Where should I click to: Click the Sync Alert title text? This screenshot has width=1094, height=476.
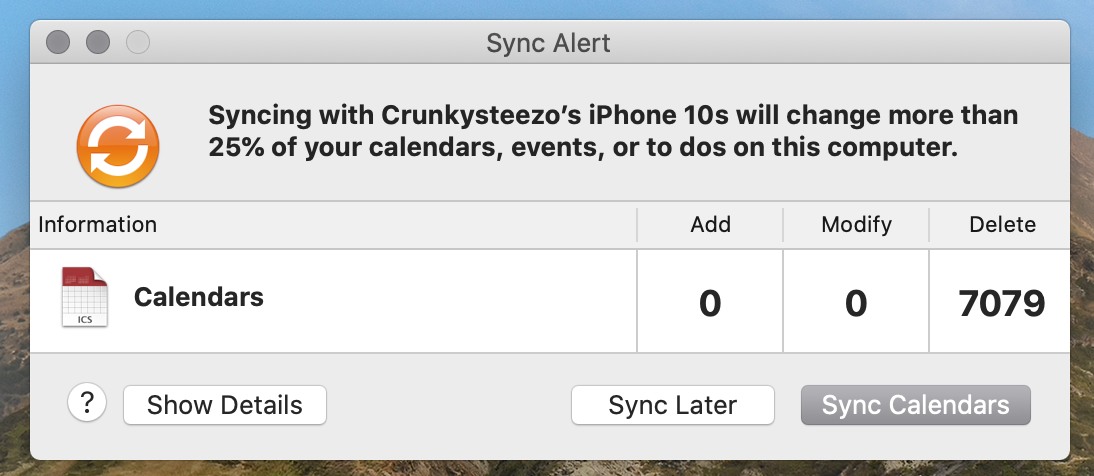tap(548, 43)
